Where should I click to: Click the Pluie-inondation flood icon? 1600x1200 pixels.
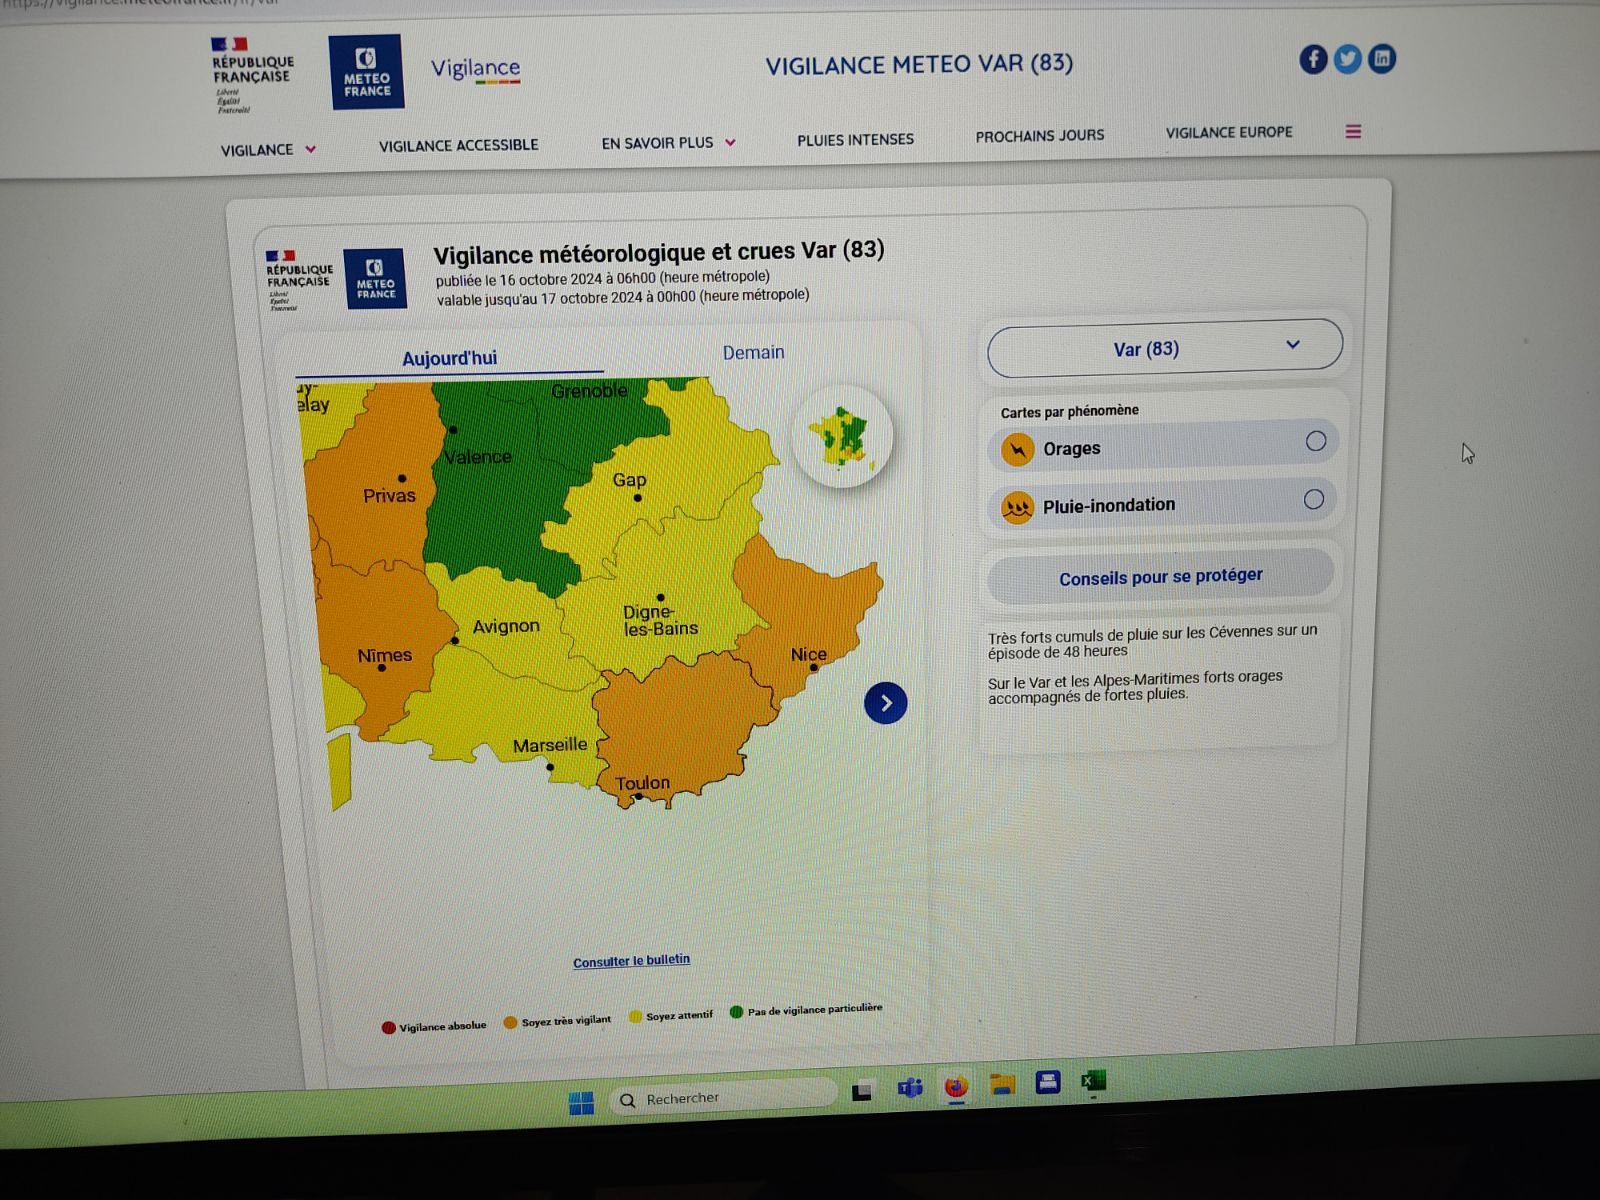tap(1017, 508)
